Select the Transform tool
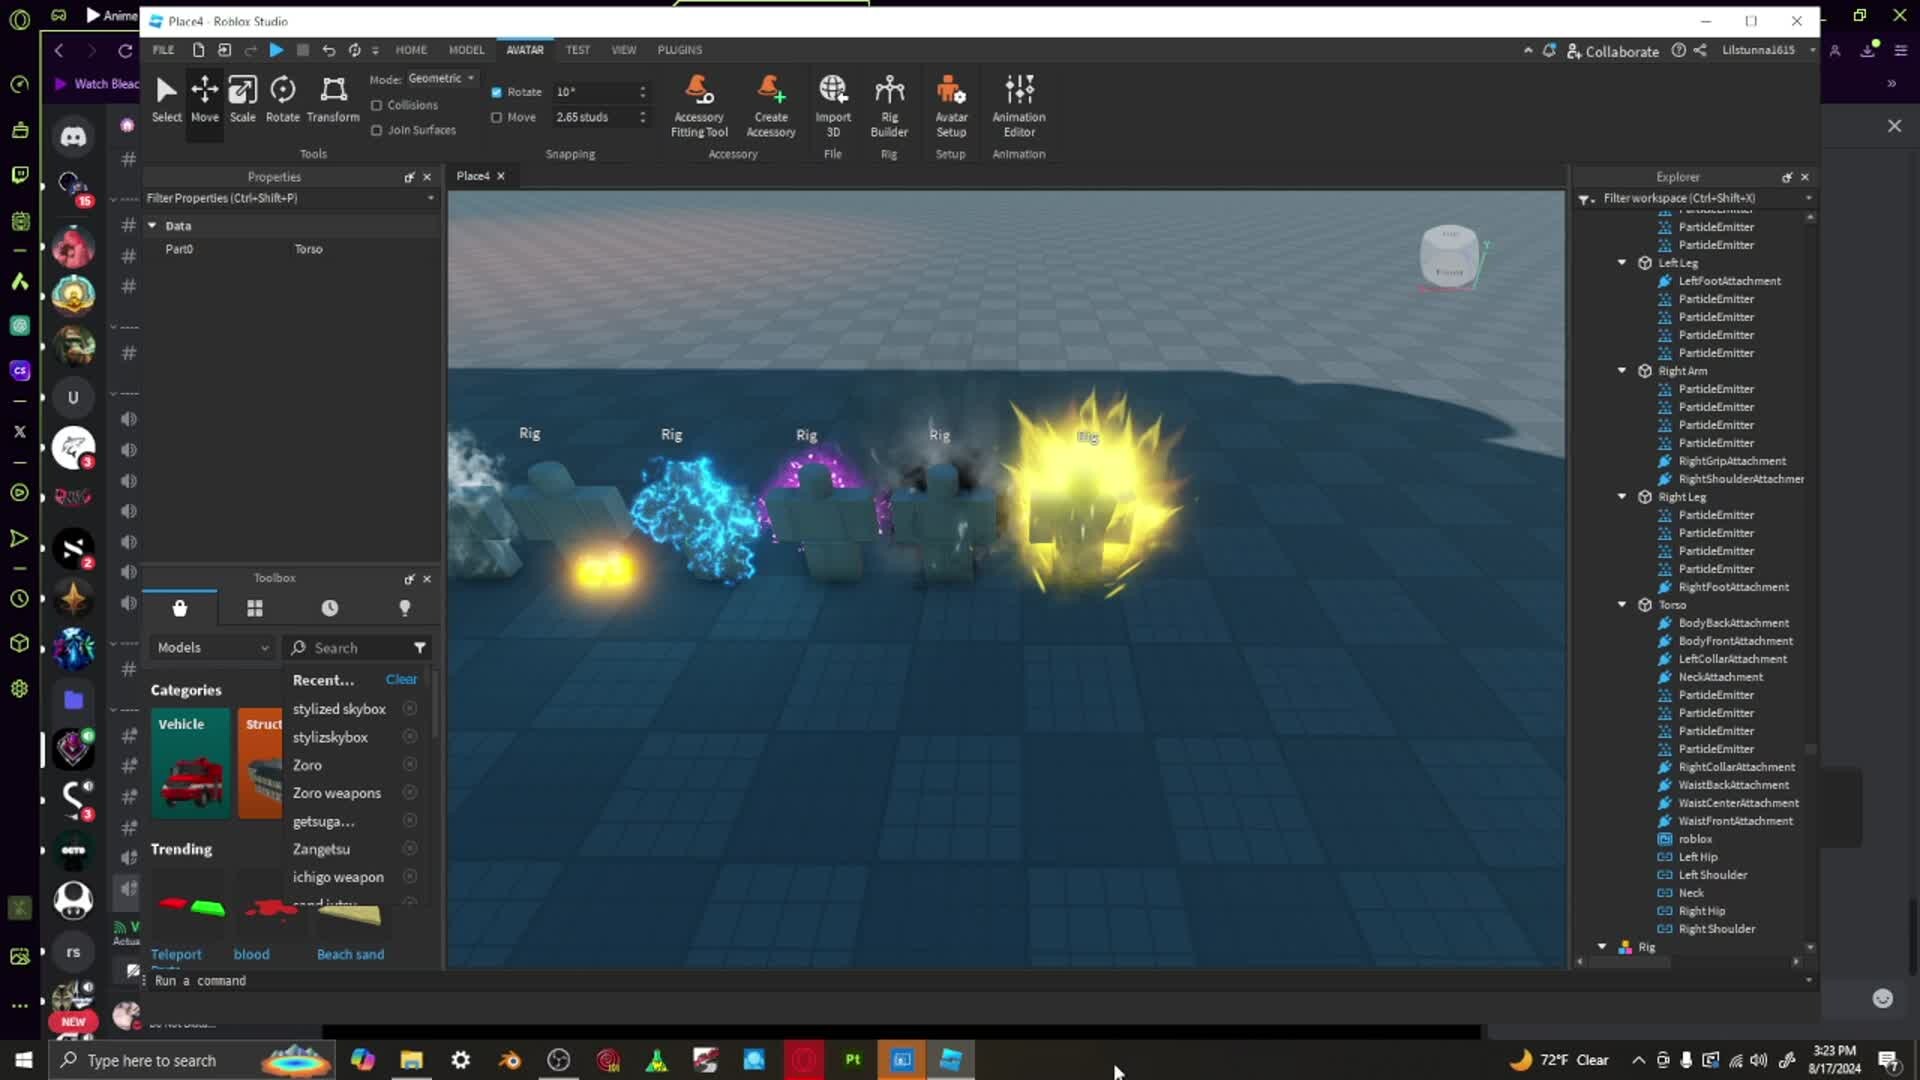The height and width of the screenshot is (1080, 1920). [x=332, y=98]
